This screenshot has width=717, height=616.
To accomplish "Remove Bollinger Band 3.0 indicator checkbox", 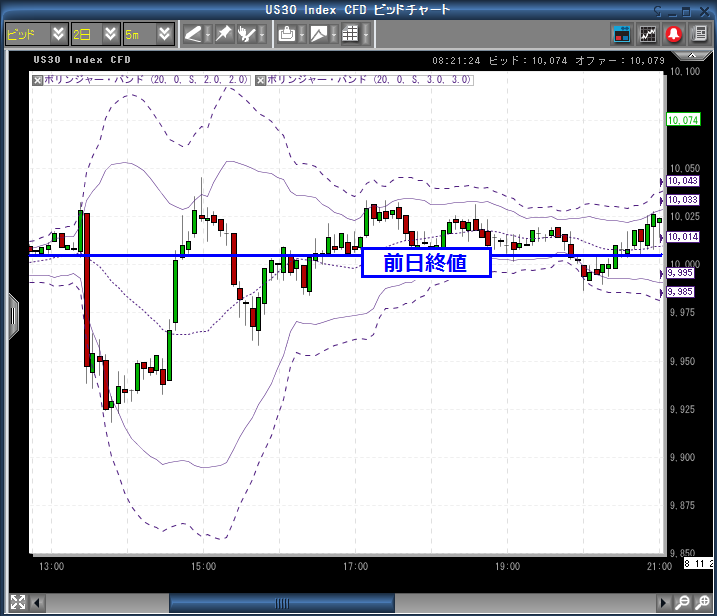I will (263, 78).
